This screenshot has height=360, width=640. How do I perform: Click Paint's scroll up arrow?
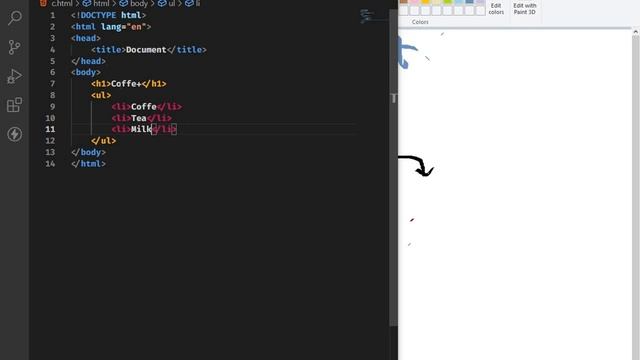pyautogui.click(x=636, y=32)
